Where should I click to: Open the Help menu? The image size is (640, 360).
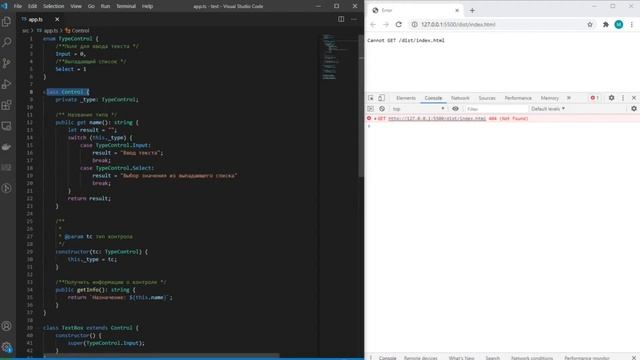[x=147, y=6]
